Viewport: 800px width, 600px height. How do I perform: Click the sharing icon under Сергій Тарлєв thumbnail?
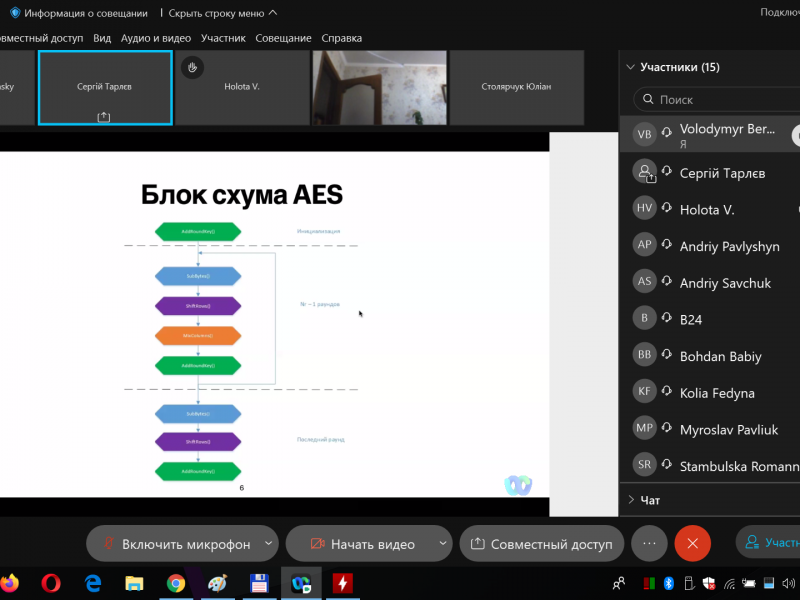[x=104, y=117]
